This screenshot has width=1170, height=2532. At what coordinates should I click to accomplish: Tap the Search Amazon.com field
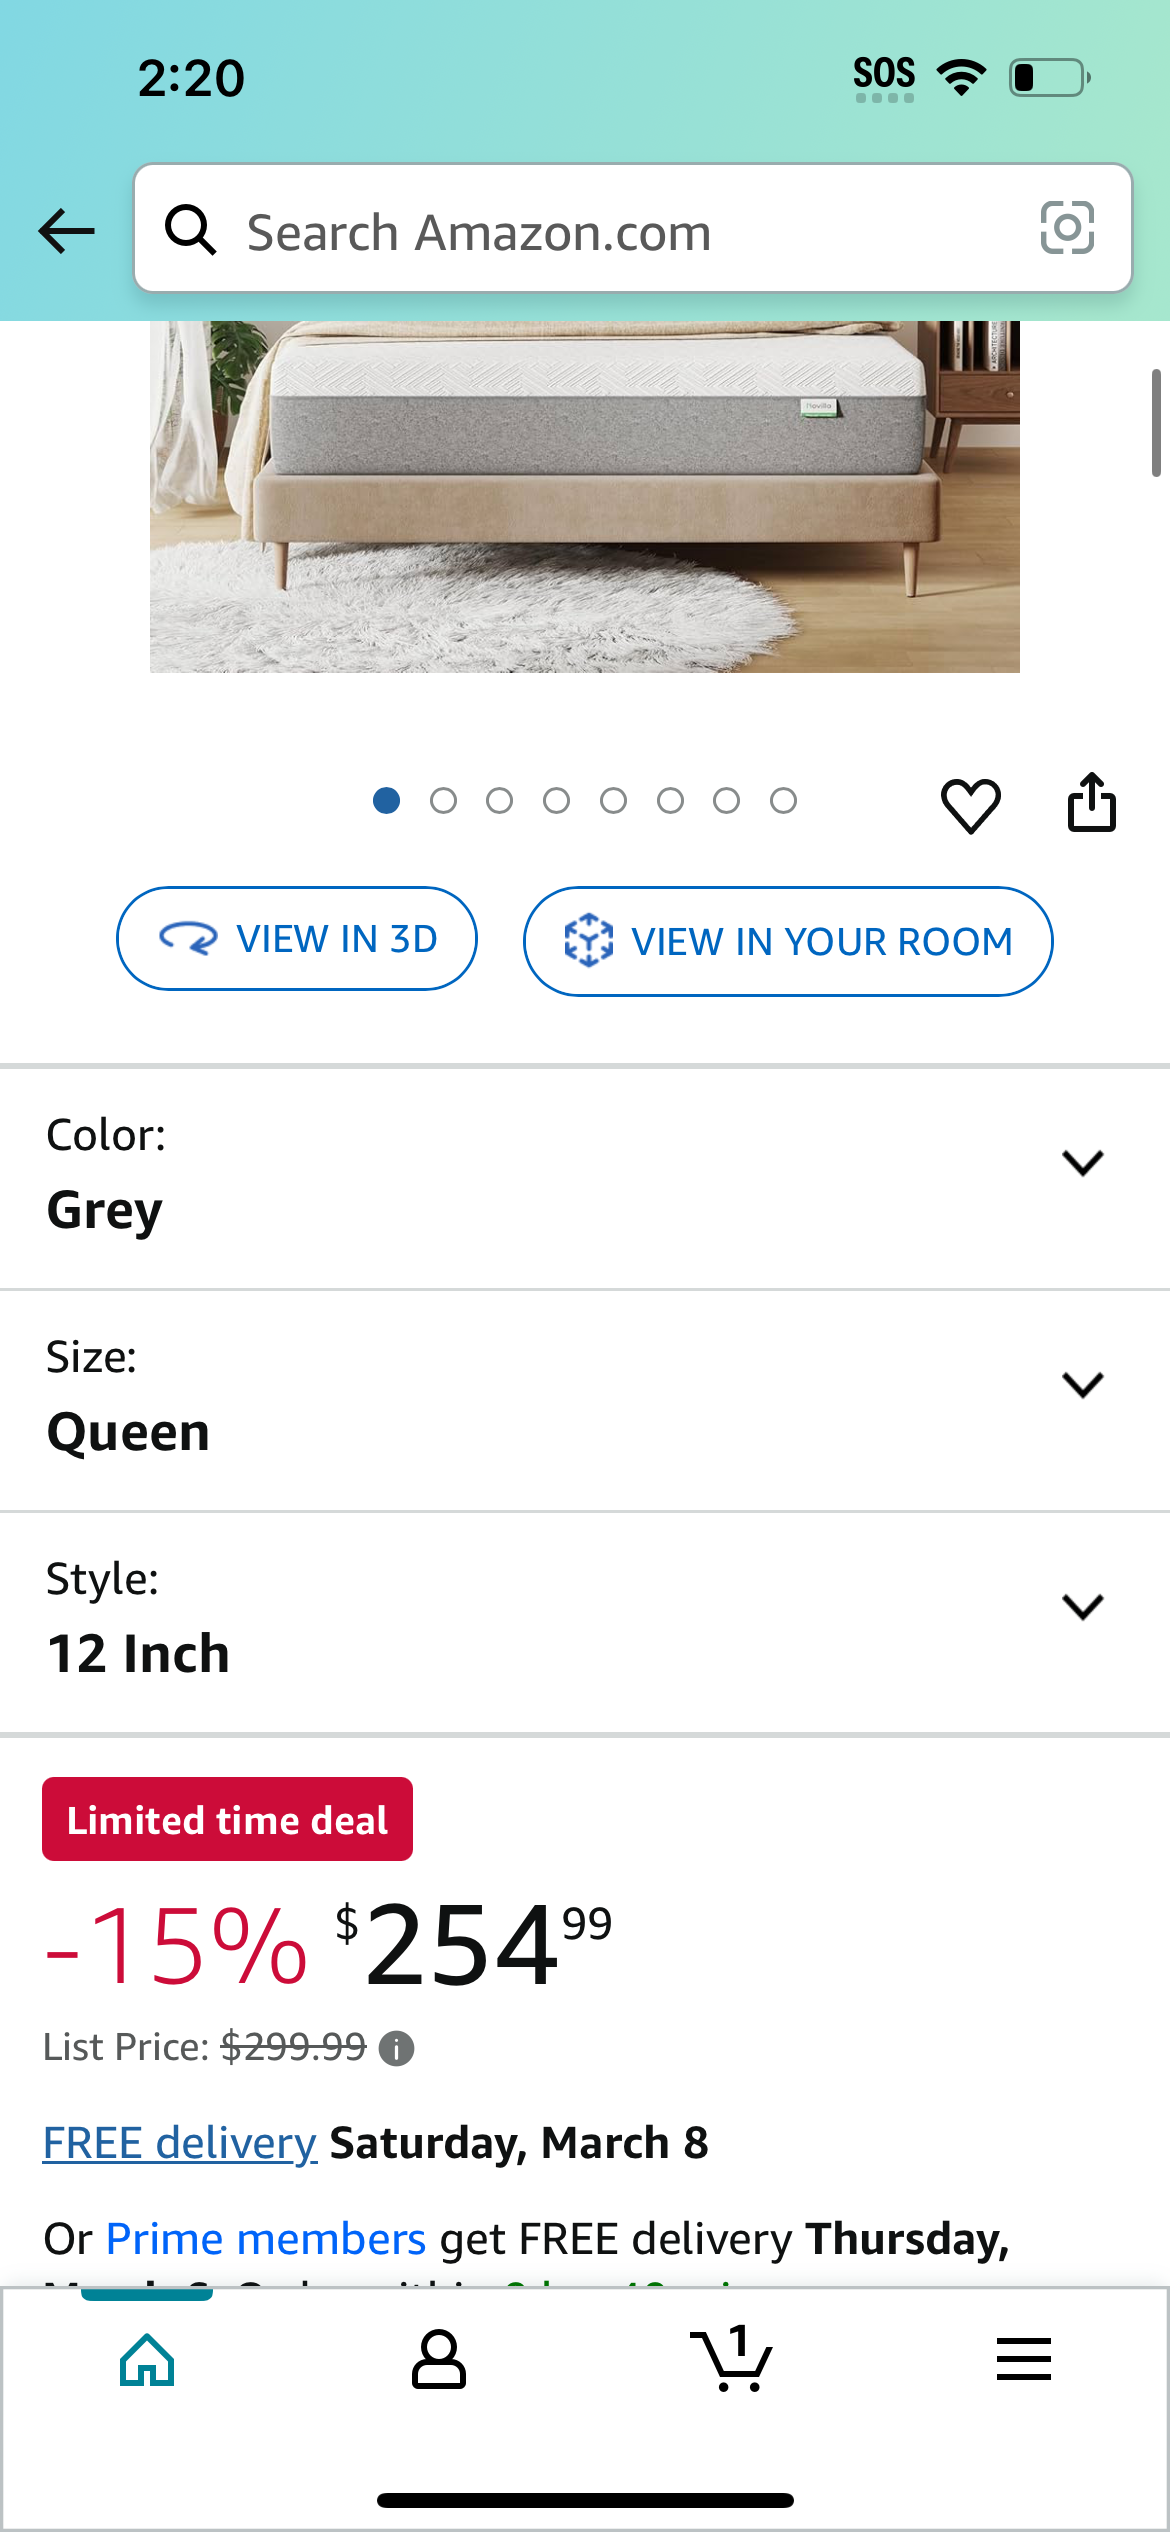pos(633,228)
